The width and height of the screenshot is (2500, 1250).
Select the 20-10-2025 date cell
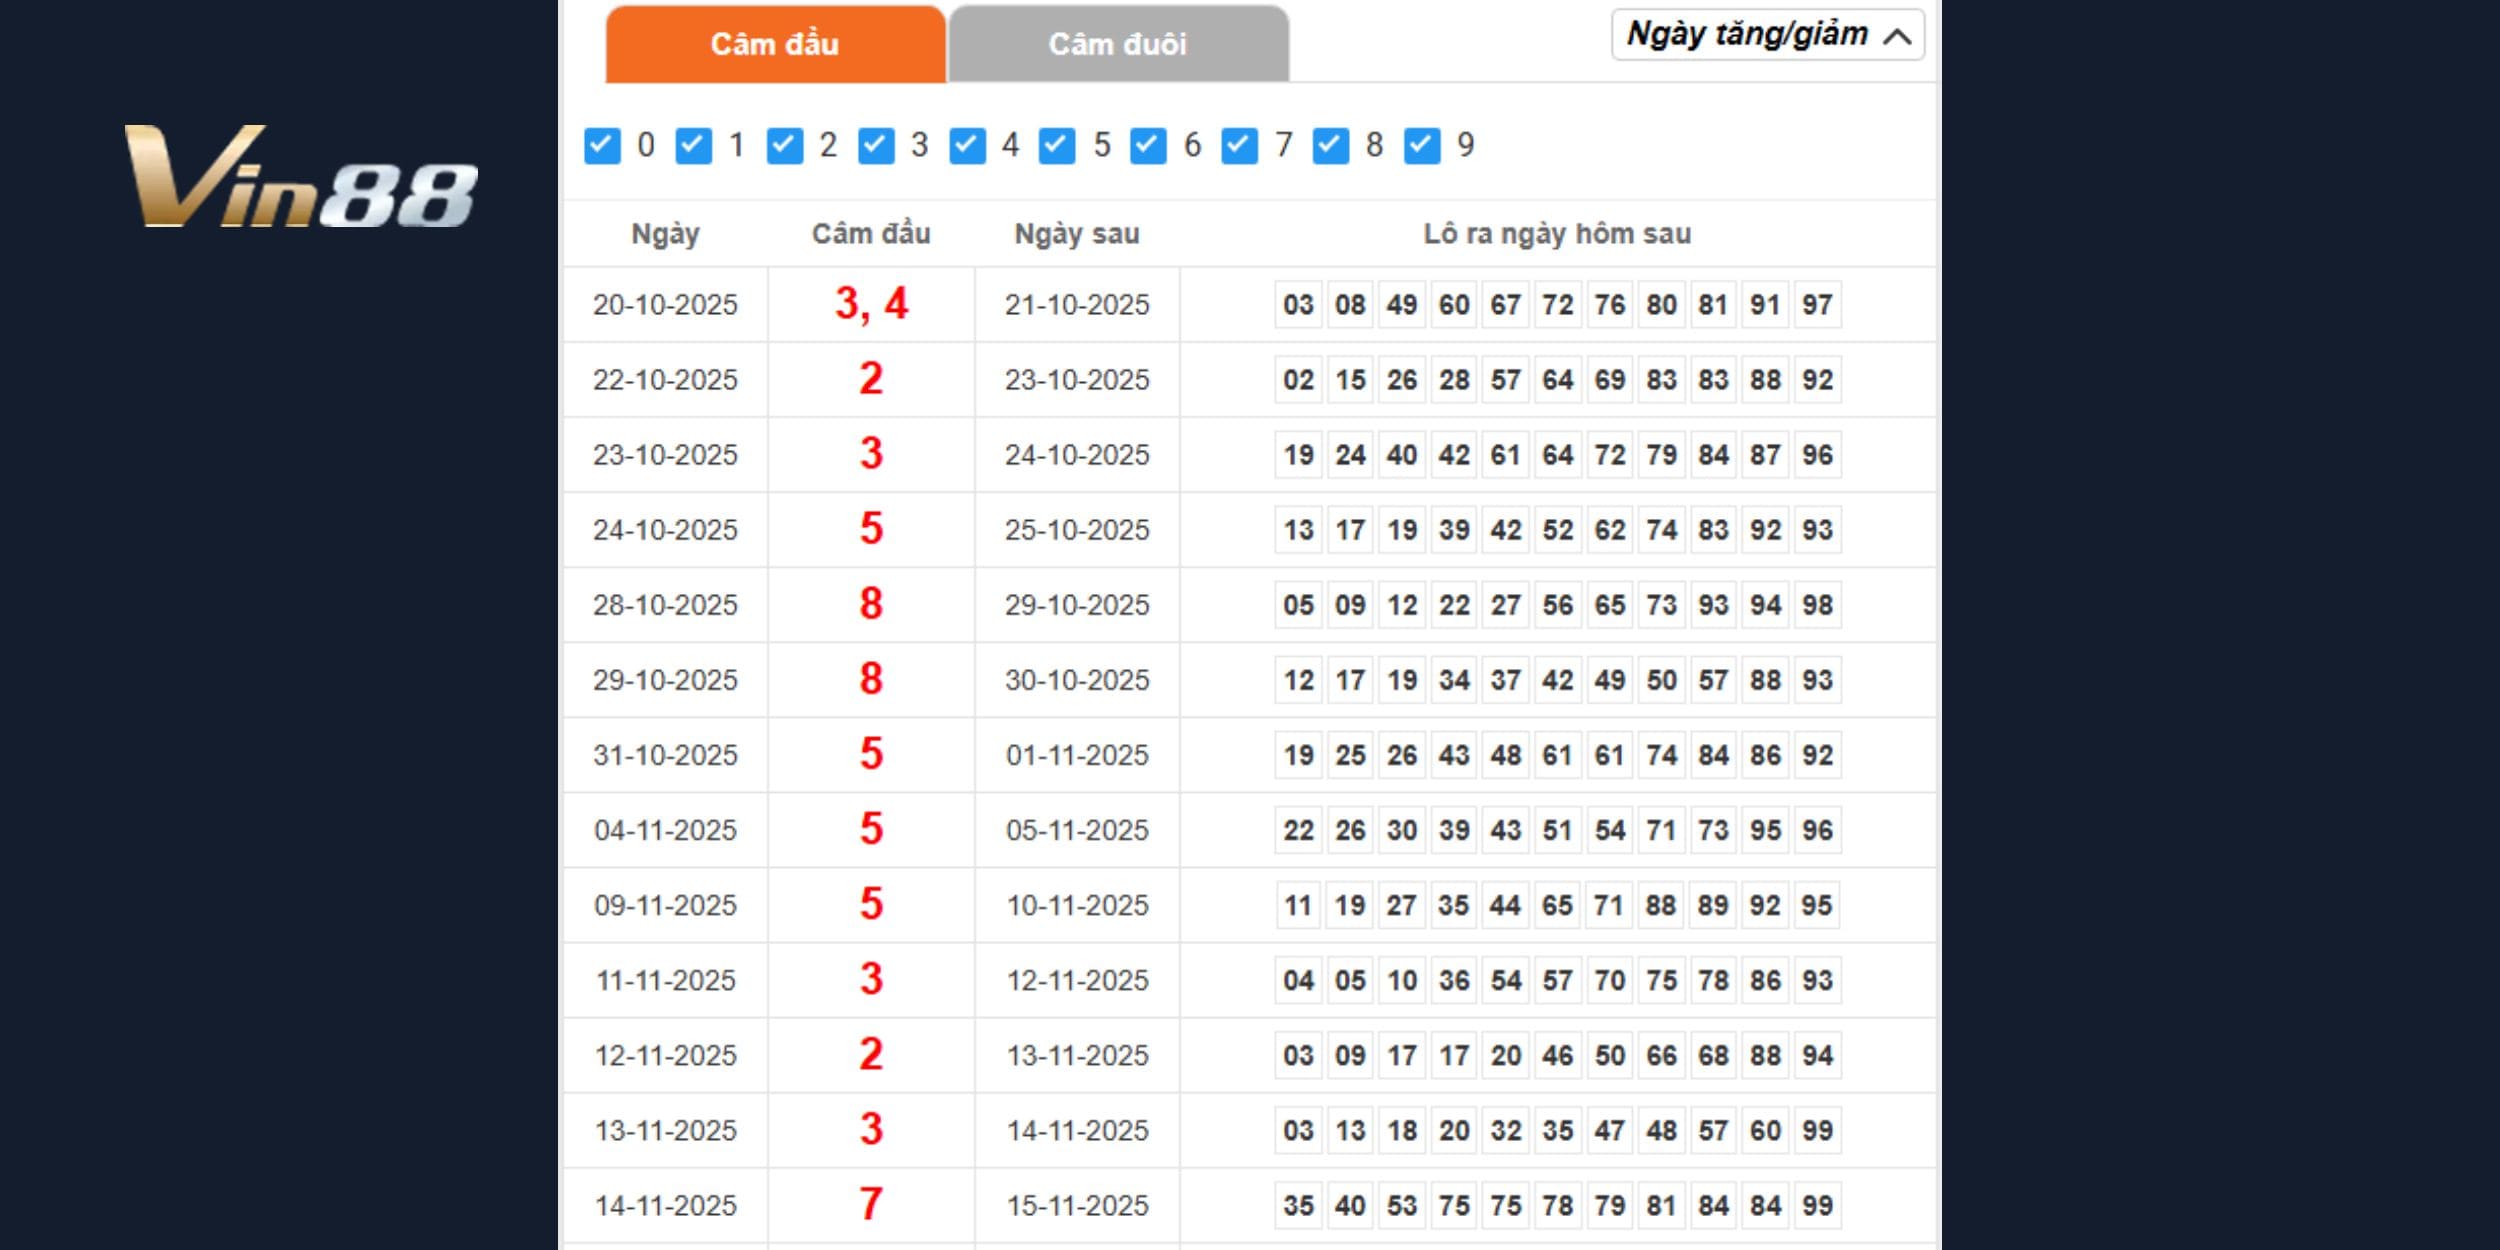click(665, 304)
